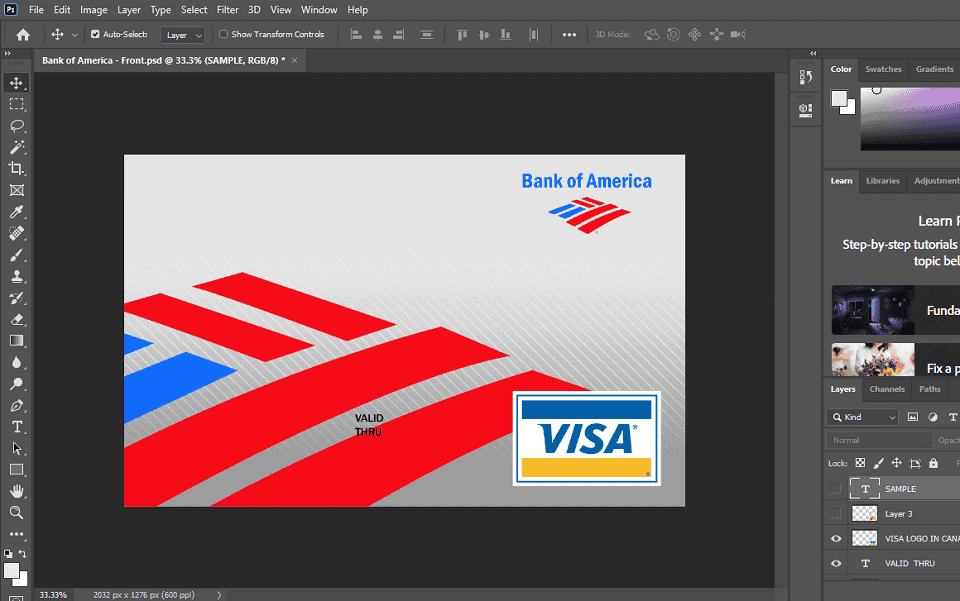The height and width of the screenshot is (601, 960).
Task: Enable Show Transform Controls checkbox
Action: pyautogui.click(x=223, y=34)
